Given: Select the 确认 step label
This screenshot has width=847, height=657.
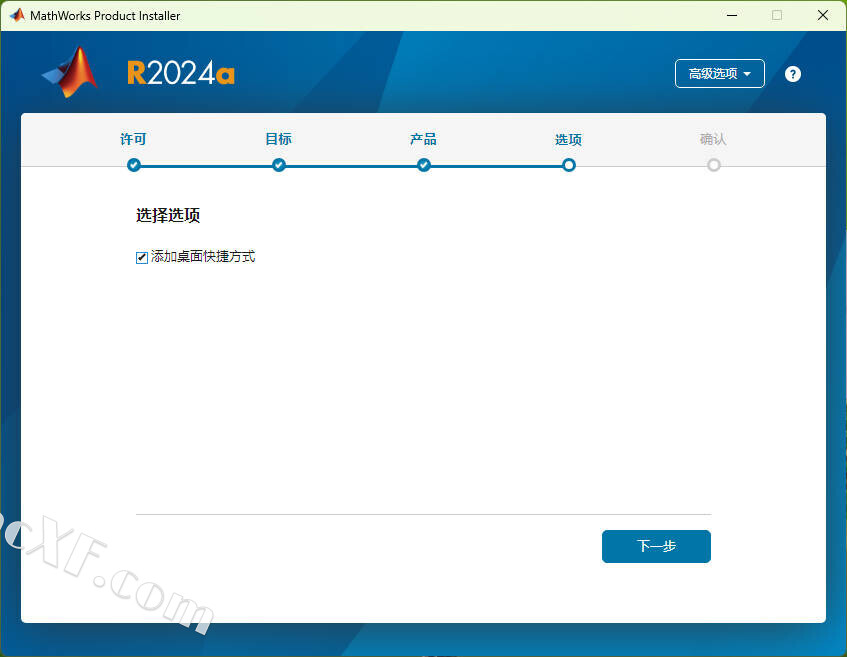Looking at the screenshot, I should [713, 139].
